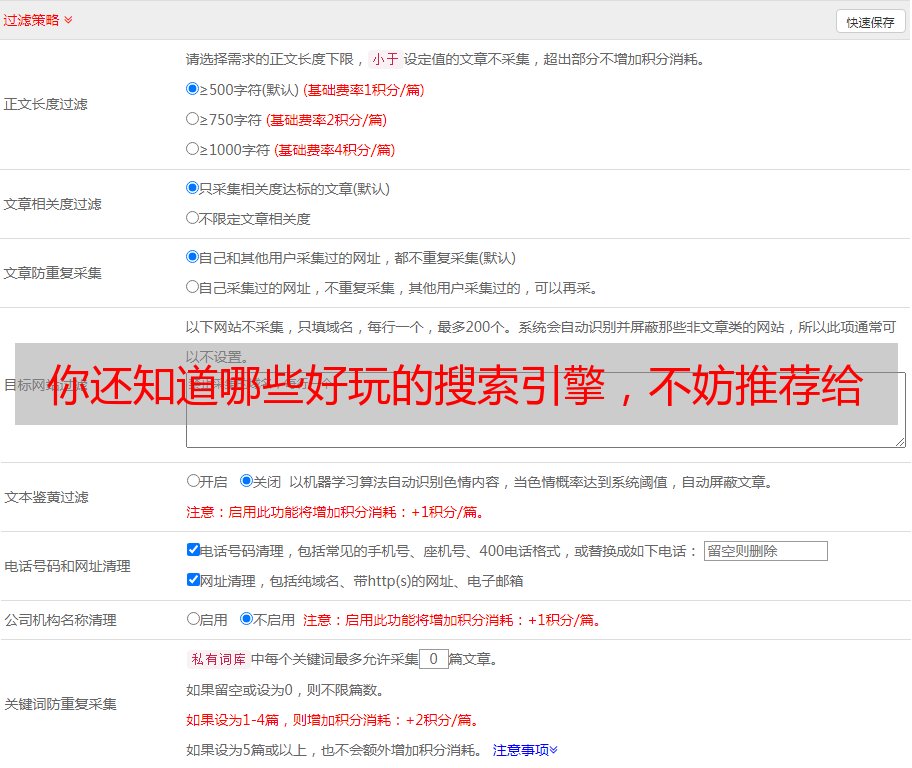Toggle the 电话号码清理 checkbox
This screenshot has height=768, width=912.
(194, 550)
